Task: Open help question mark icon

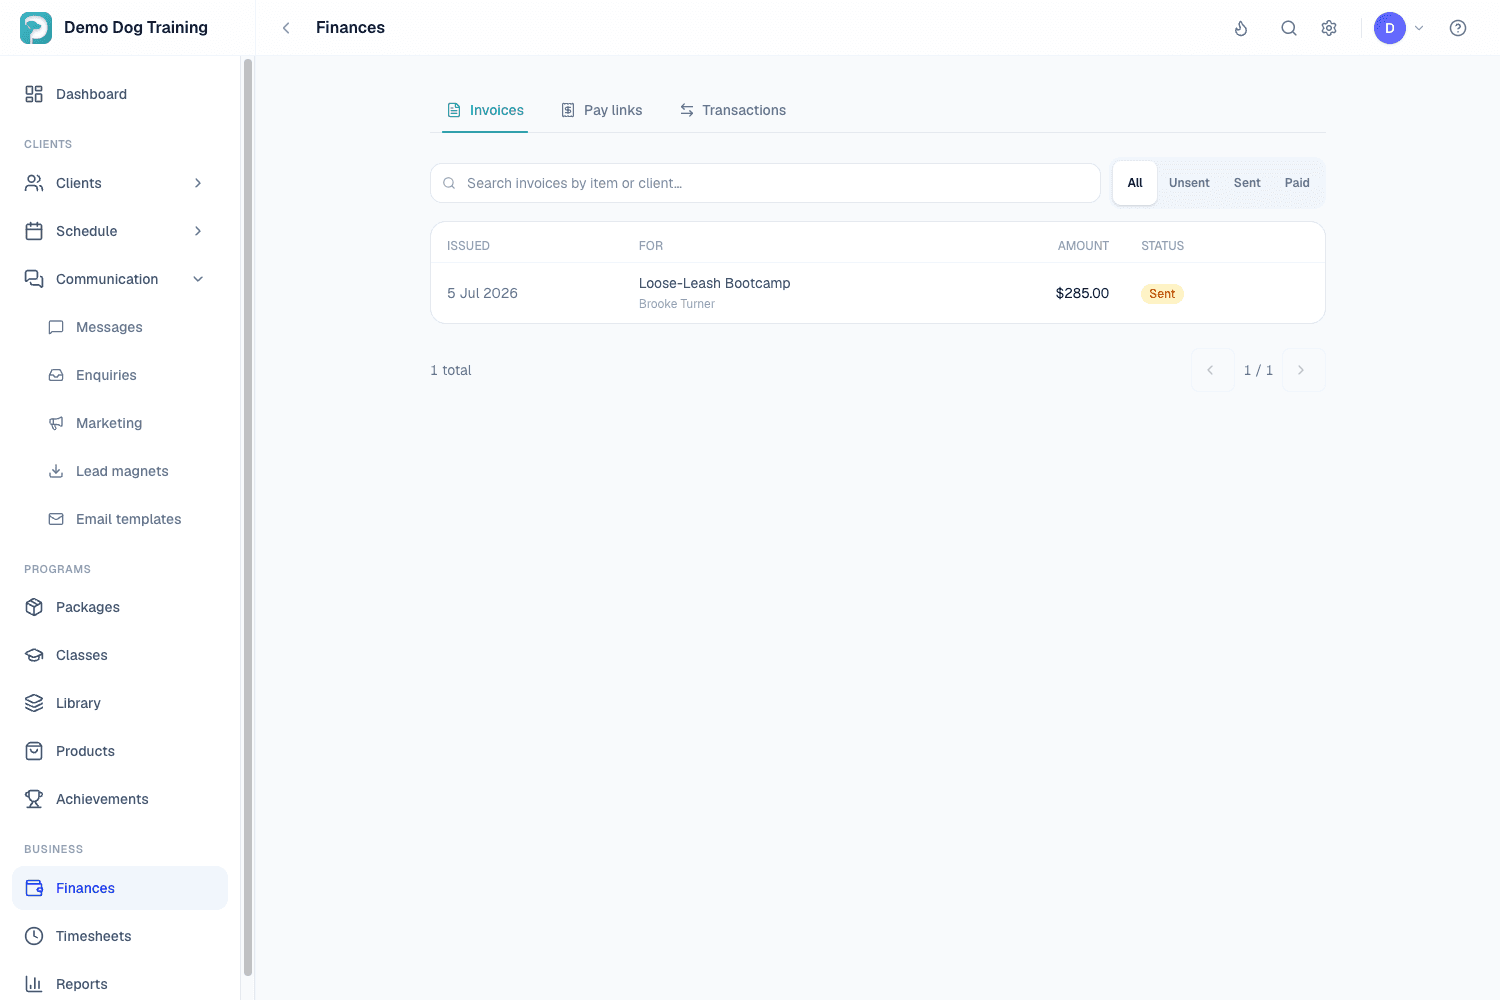Action: coord(1458,28)
